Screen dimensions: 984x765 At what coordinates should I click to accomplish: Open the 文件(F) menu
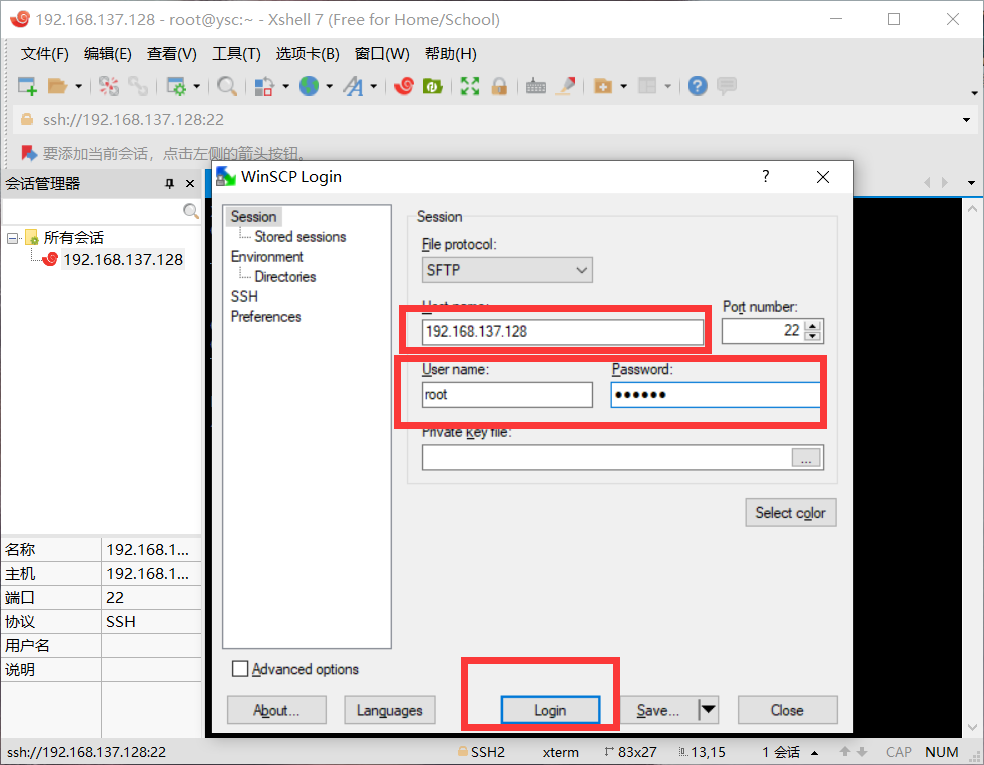[x=44, y=54]
